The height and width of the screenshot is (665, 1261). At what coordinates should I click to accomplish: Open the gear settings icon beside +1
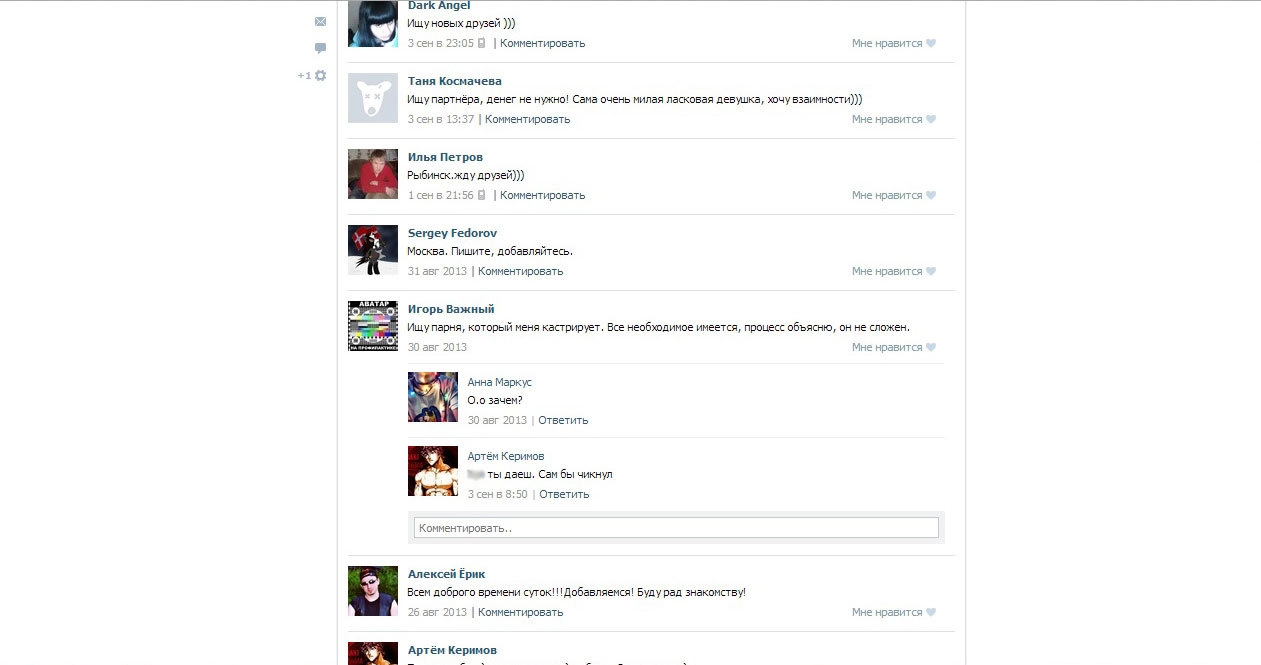320,75
